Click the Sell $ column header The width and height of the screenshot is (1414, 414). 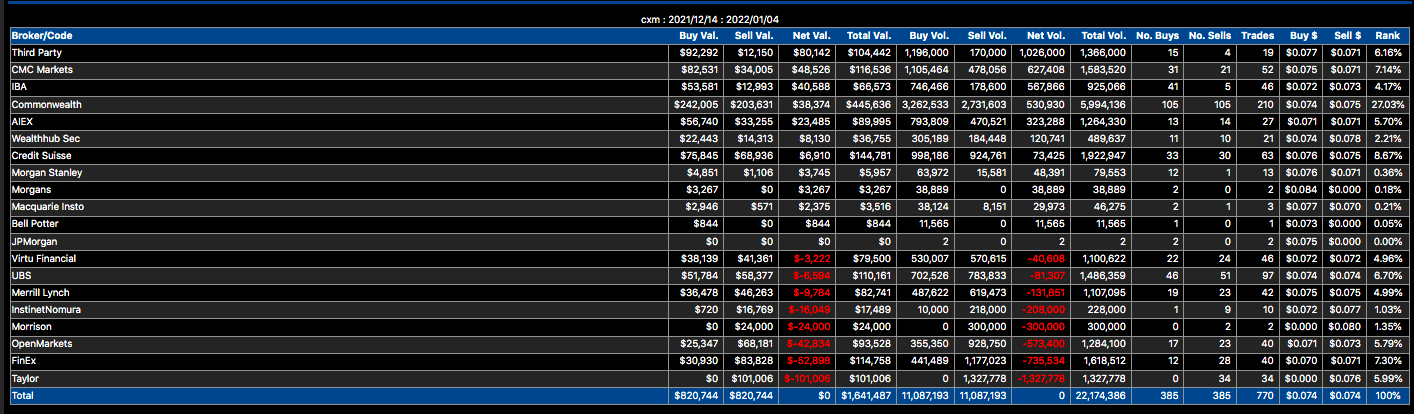click(x=1349, y=36)
